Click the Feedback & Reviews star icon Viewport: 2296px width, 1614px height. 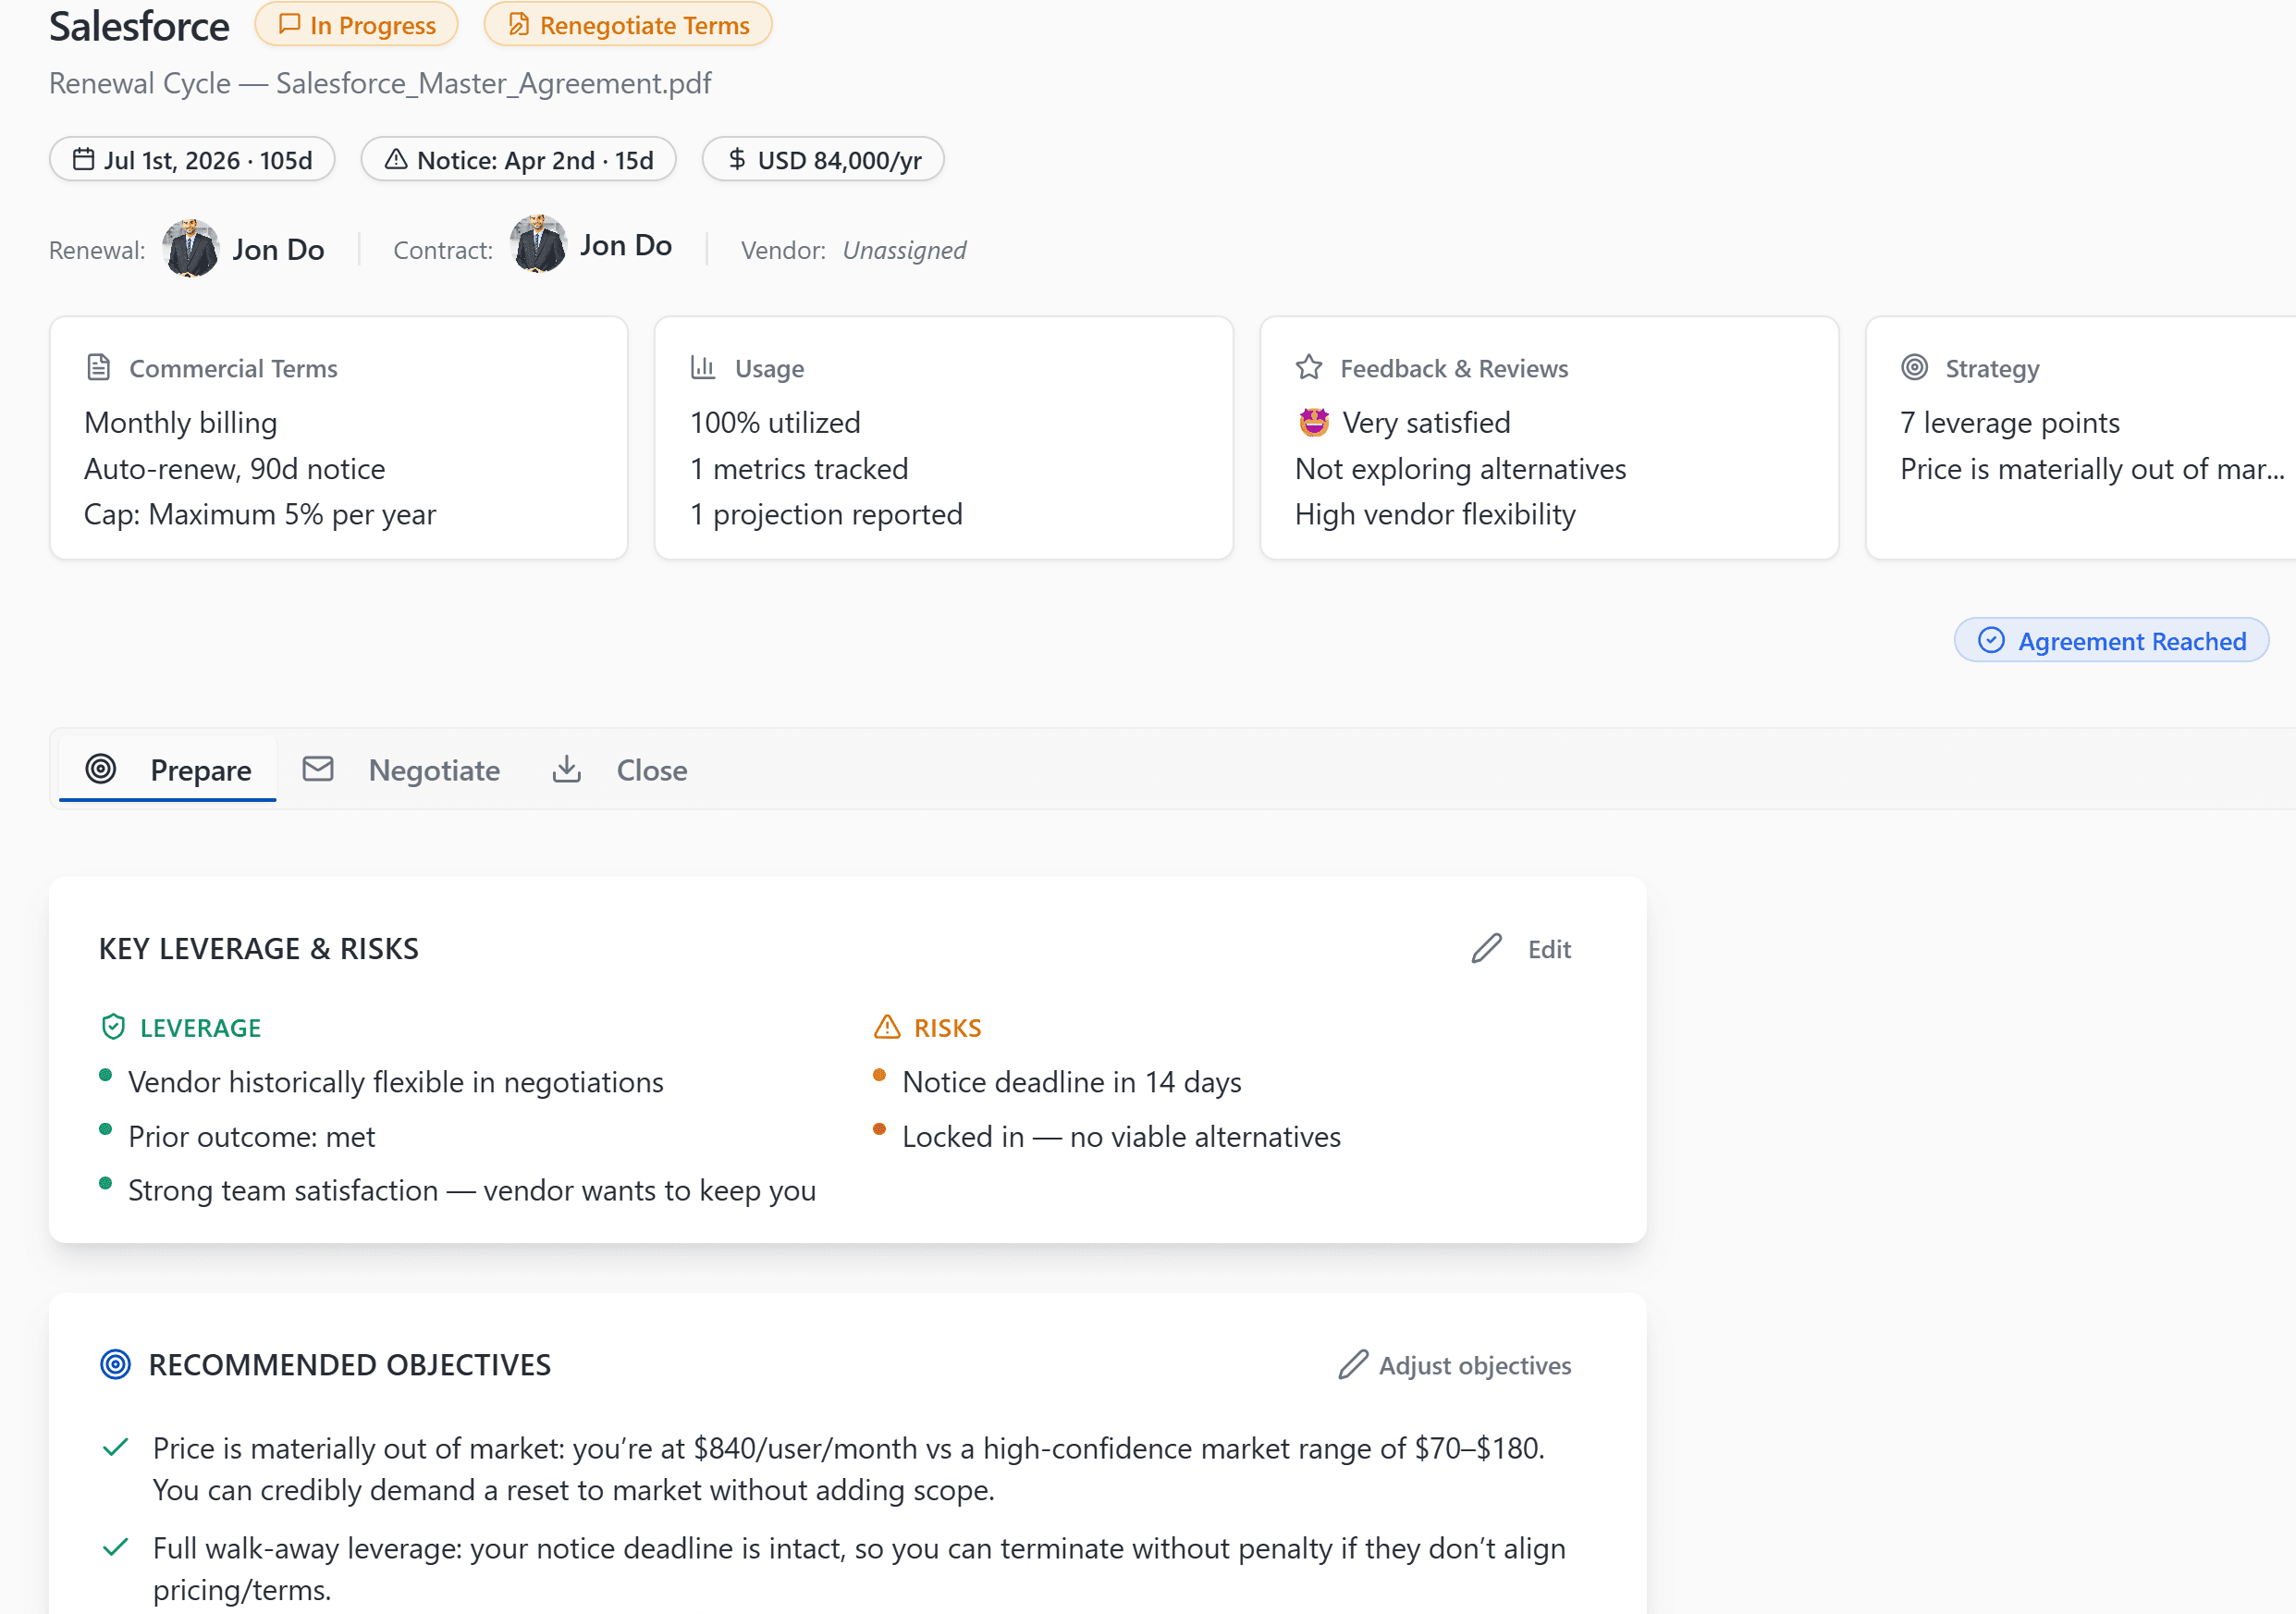click(x=1309, y=368)
